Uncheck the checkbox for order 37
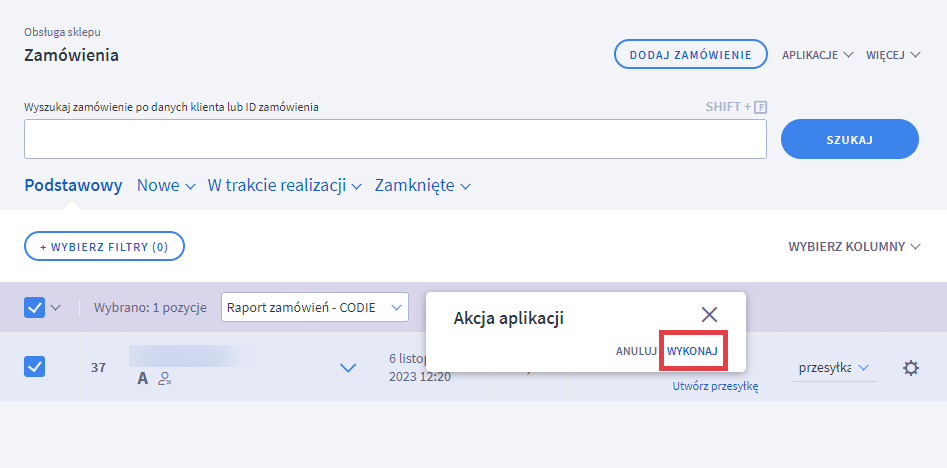Screen dimensions: 947x468 (x=34, y=367)
